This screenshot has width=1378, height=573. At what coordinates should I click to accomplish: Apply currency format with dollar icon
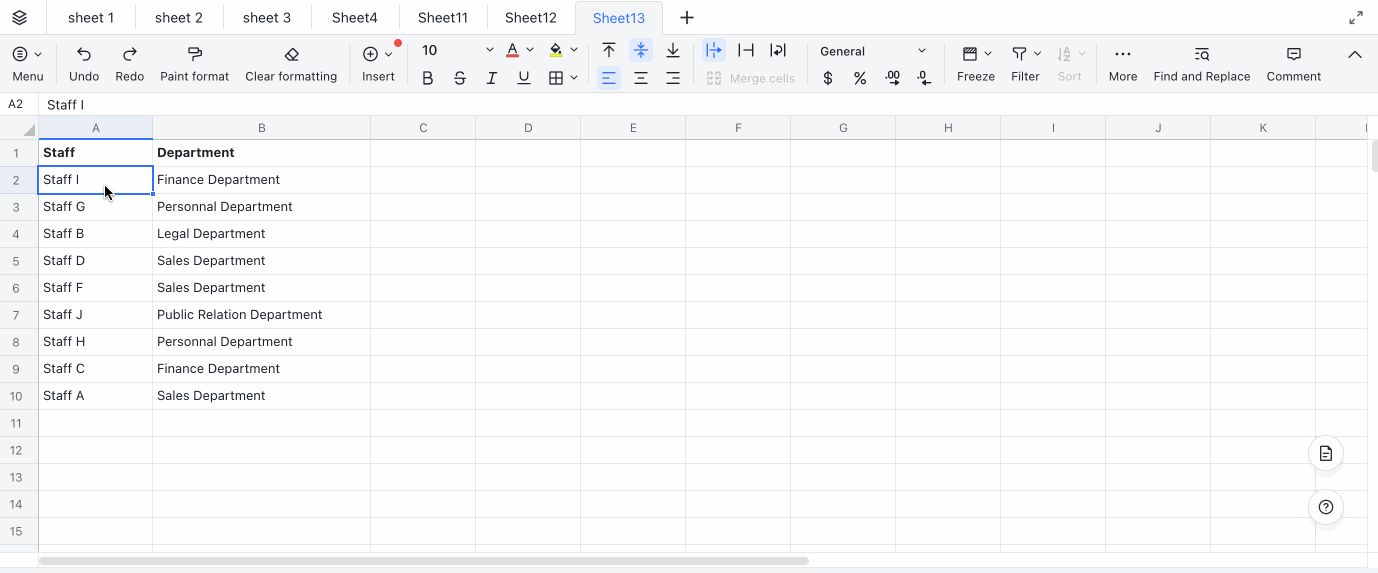[828, 78]
